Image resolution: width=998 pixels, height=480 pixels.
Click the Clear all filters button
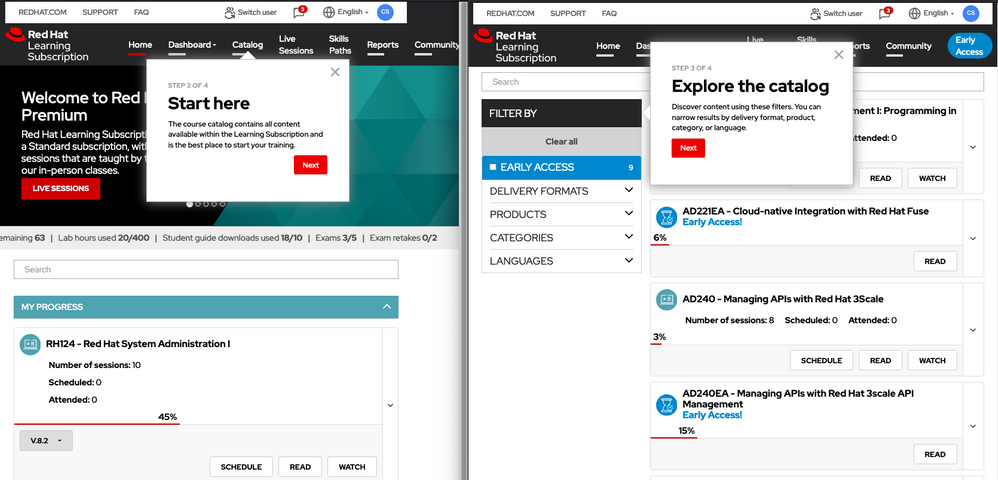(x=560, y=142)
